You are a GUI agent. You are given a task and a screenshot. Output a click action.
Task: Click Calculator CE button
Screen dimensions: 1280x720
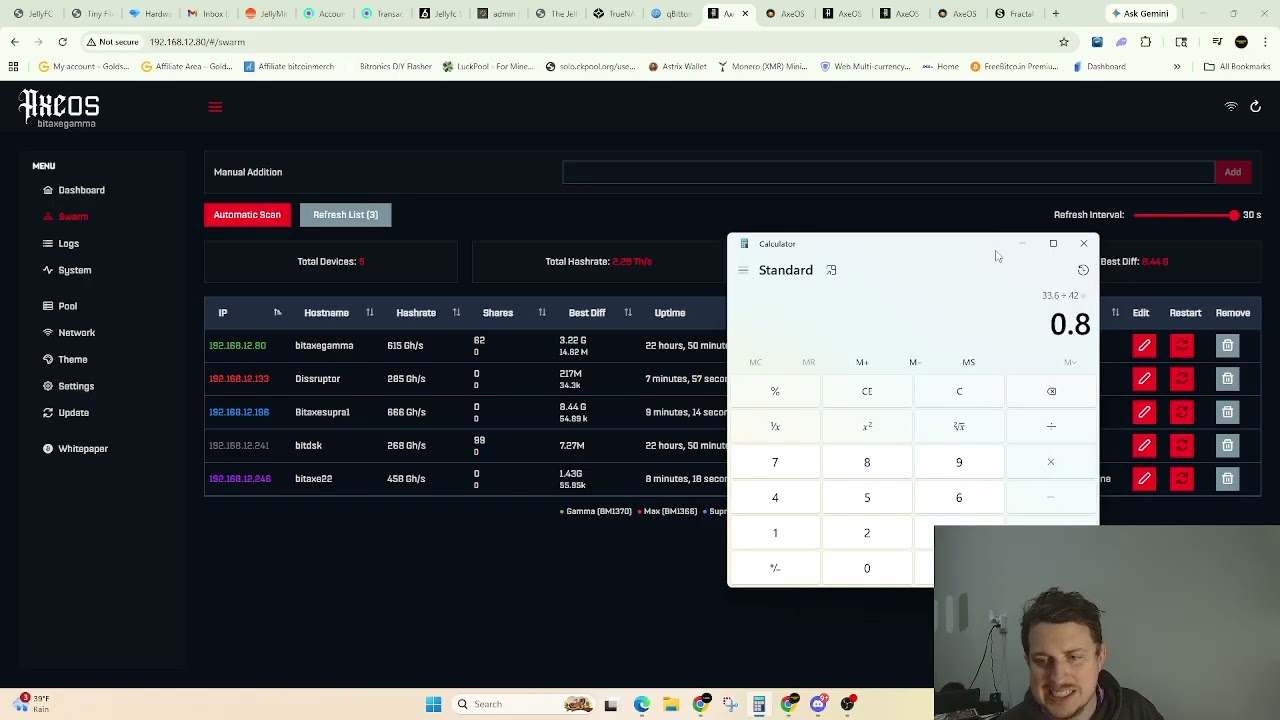pos(867,391)
